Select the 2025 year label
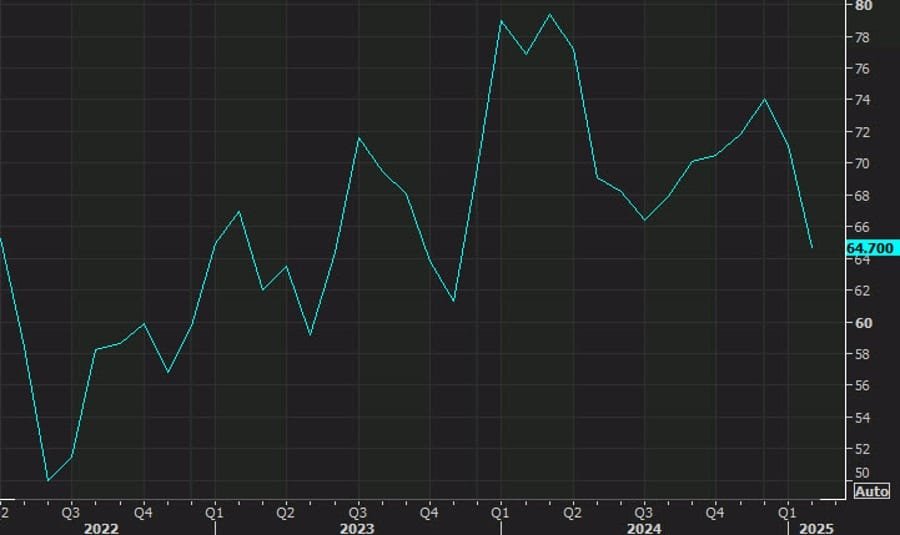The image size is (900, 535). click(816, 526)
